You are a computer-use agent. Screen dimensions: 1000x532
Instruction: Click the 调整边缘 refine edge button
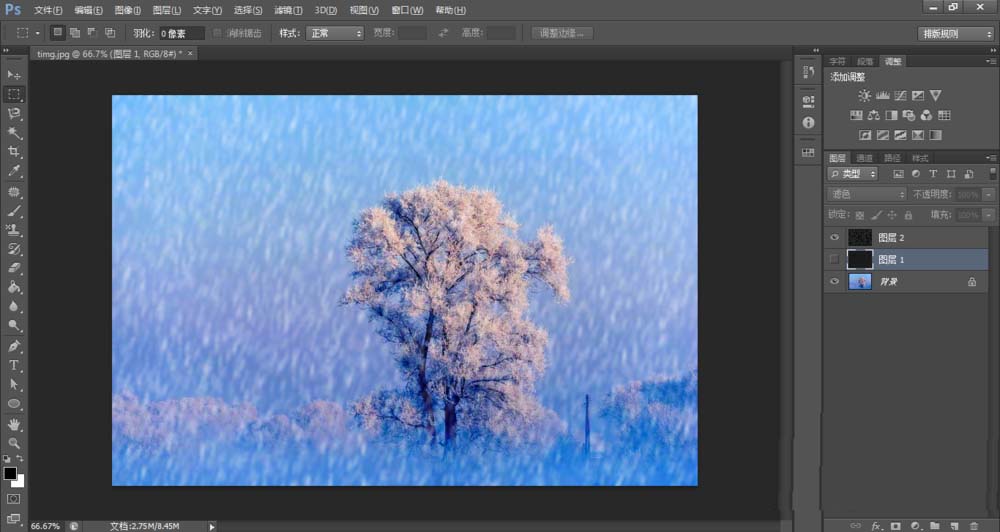click(562, 33)
